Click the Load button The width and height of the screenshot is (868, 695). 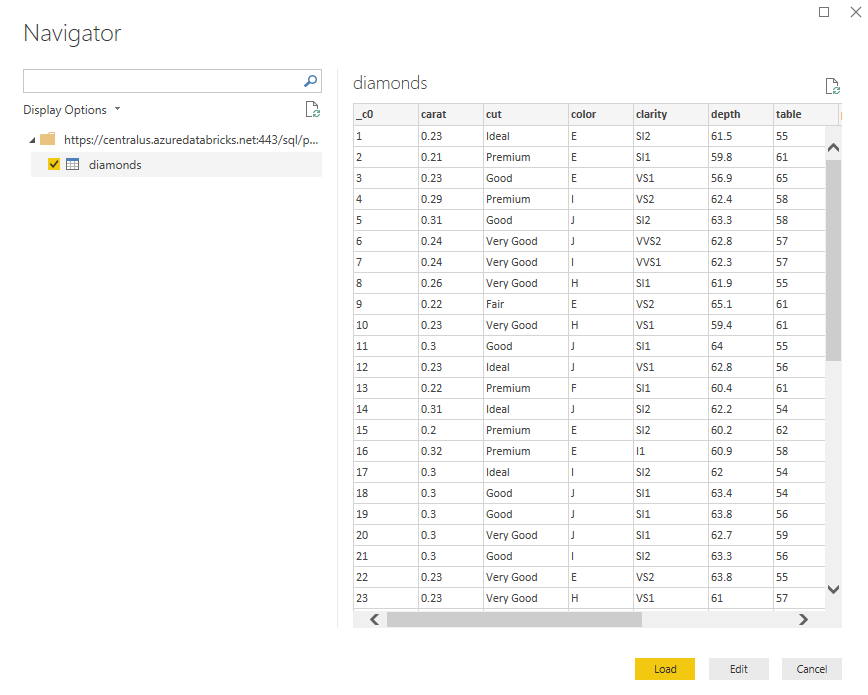pos(665,669)
